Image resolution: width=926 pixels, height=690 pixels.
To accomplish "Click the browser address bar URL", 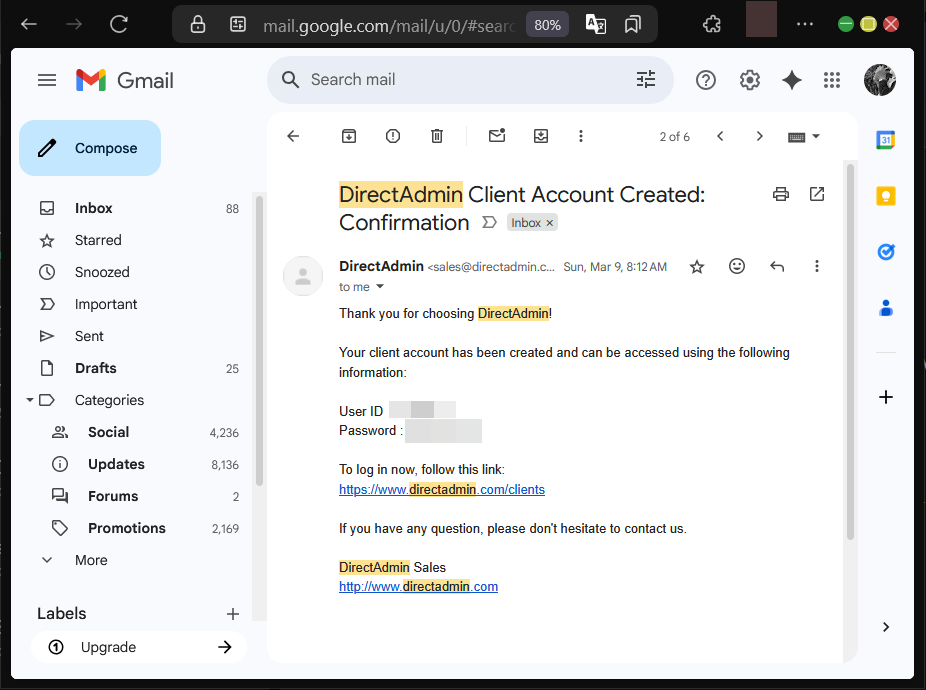I will [x=390, y=25].
